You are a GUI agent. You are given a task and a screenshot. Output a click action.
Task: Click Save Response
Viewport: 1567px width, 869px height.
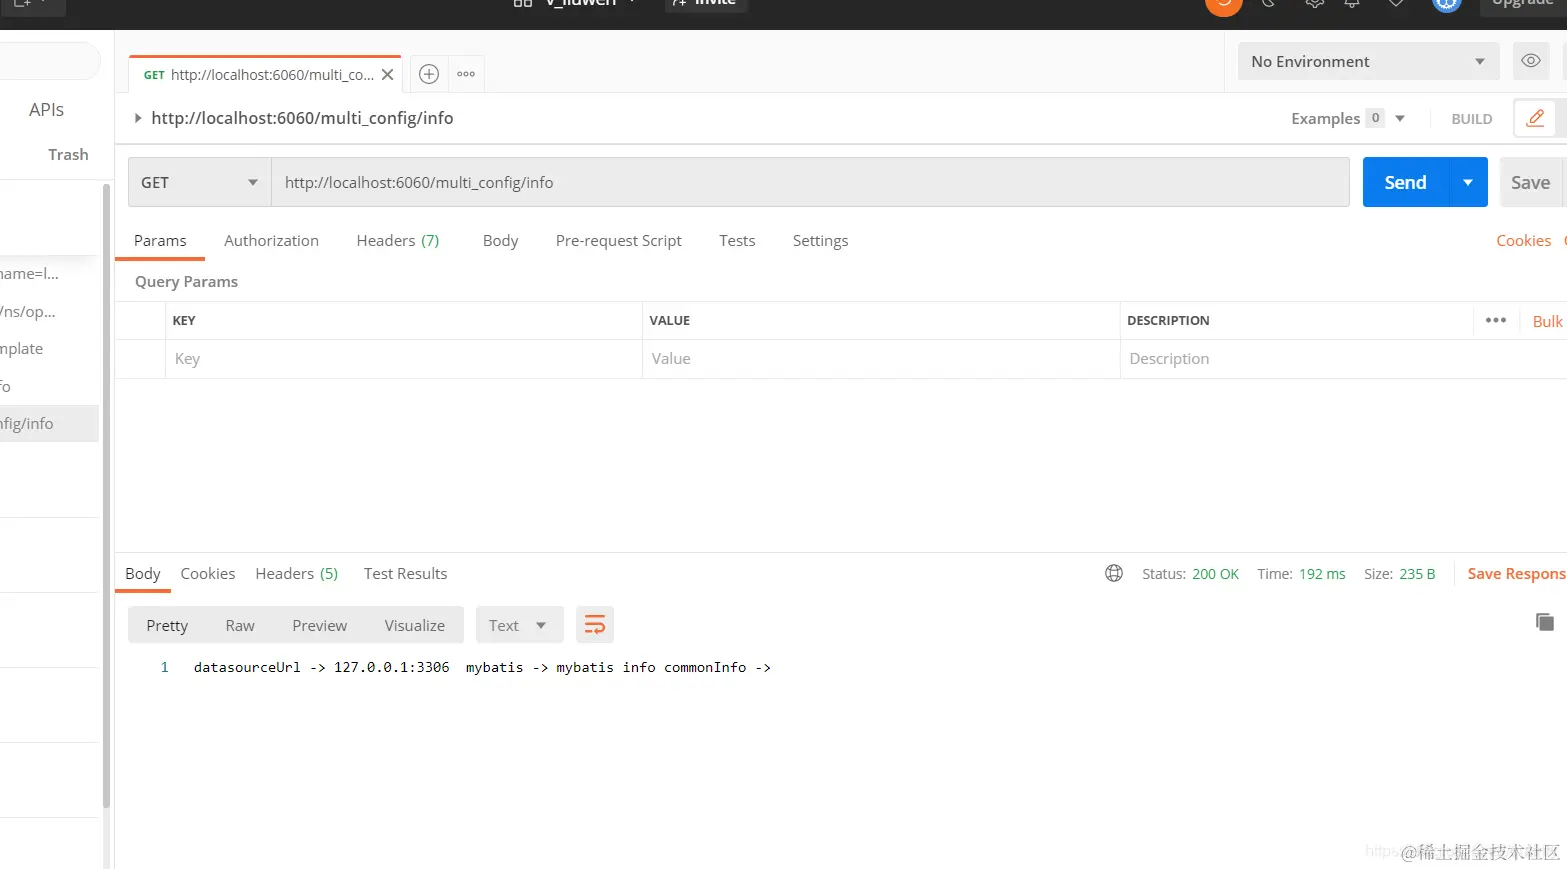pos(1516,574)
